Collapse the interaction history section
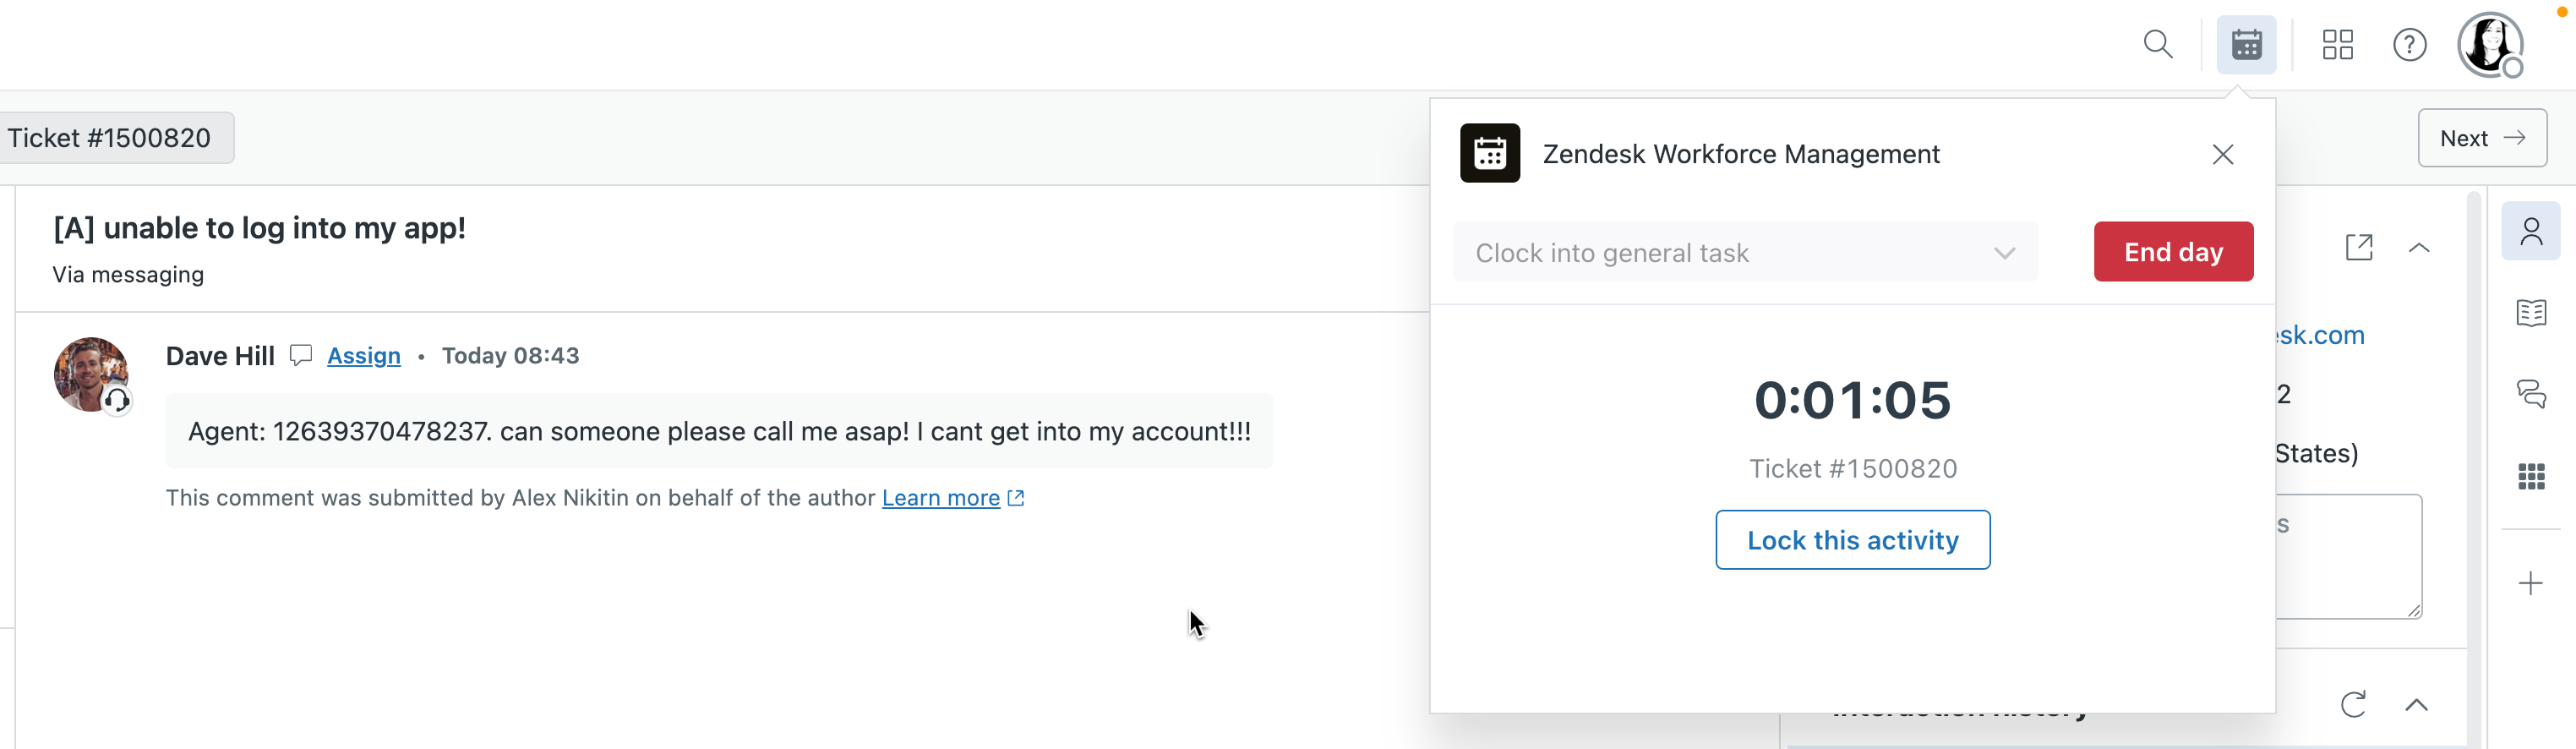Image resolution: width=2576 pixels, height=749 pixels. click(x=2416, y=704)
